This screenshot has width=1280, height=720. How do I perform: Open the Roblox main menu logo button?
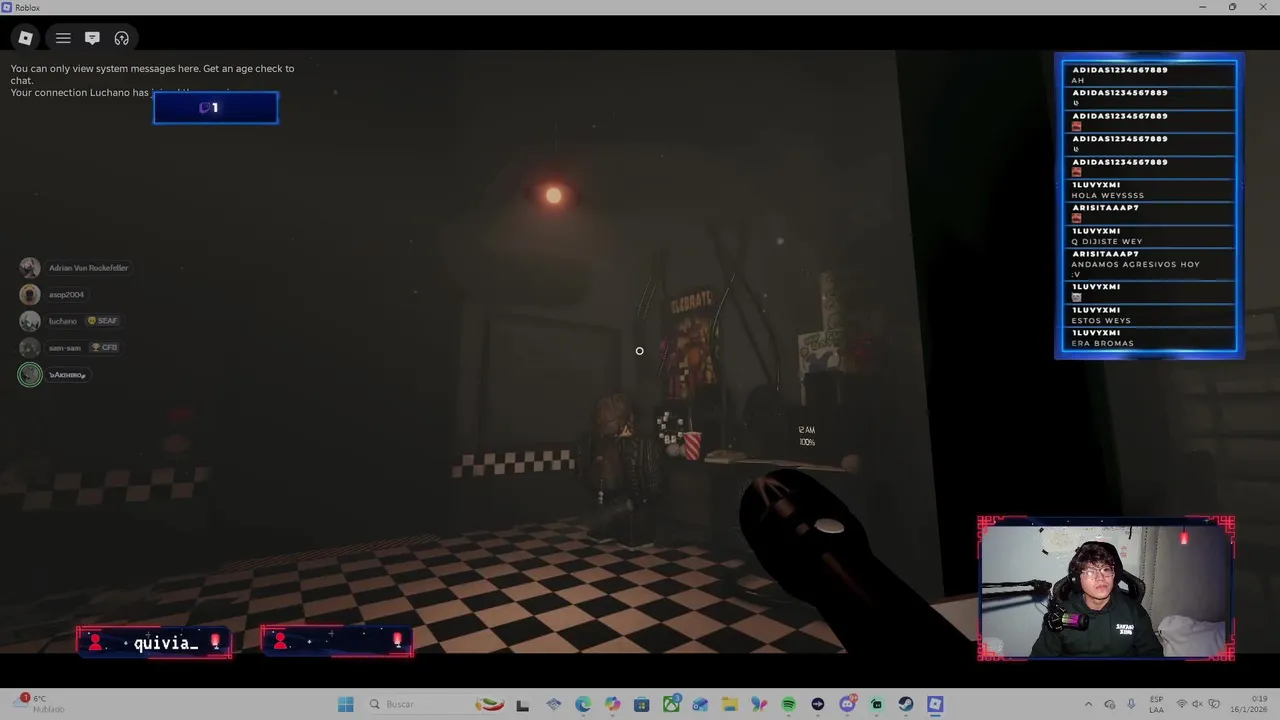pyautogui.click(x=26, y=38)
